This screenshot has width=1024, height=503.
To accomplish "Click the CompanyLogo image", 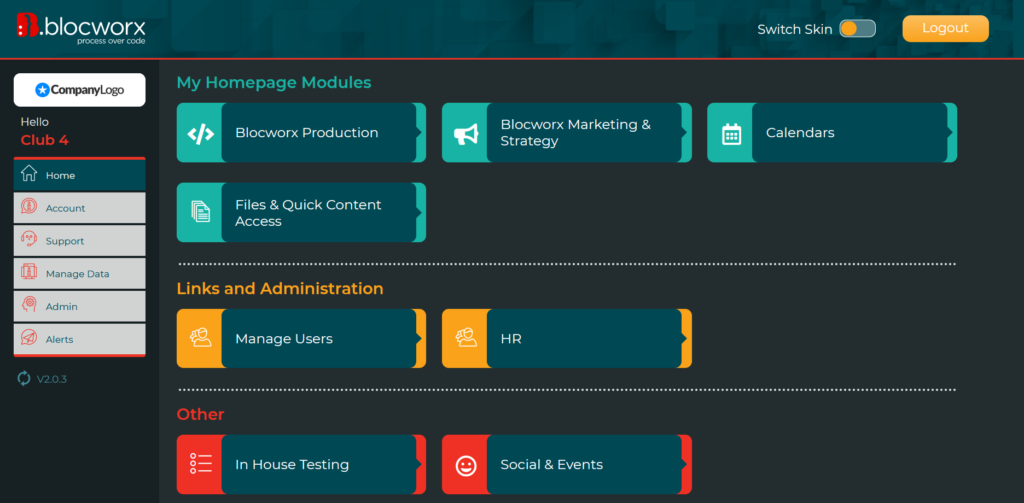I will [80, 90].
